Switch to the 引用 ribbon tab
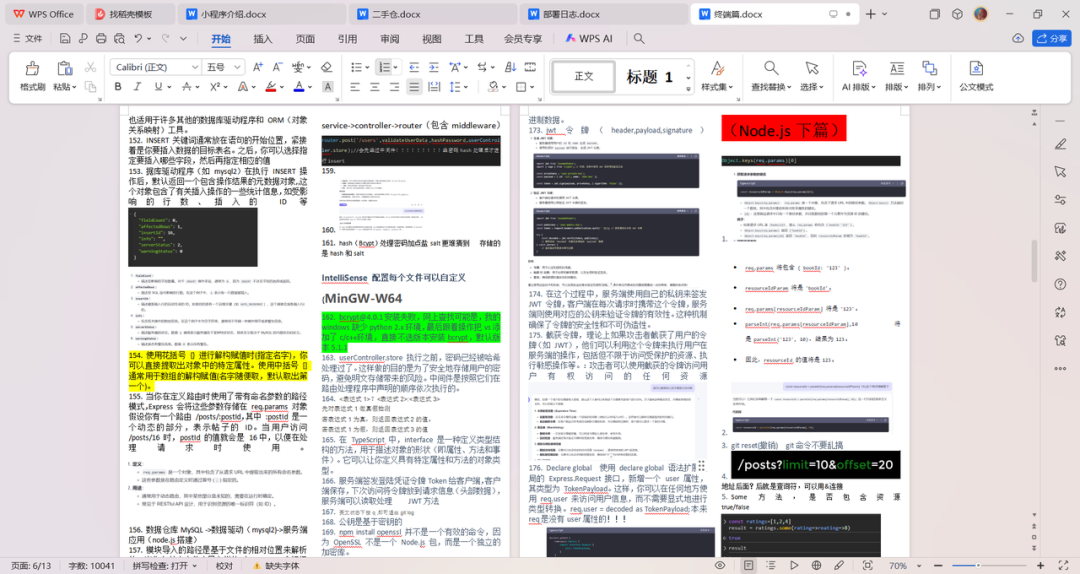Screen dimensions: 1080x574 tap(347, 39)
